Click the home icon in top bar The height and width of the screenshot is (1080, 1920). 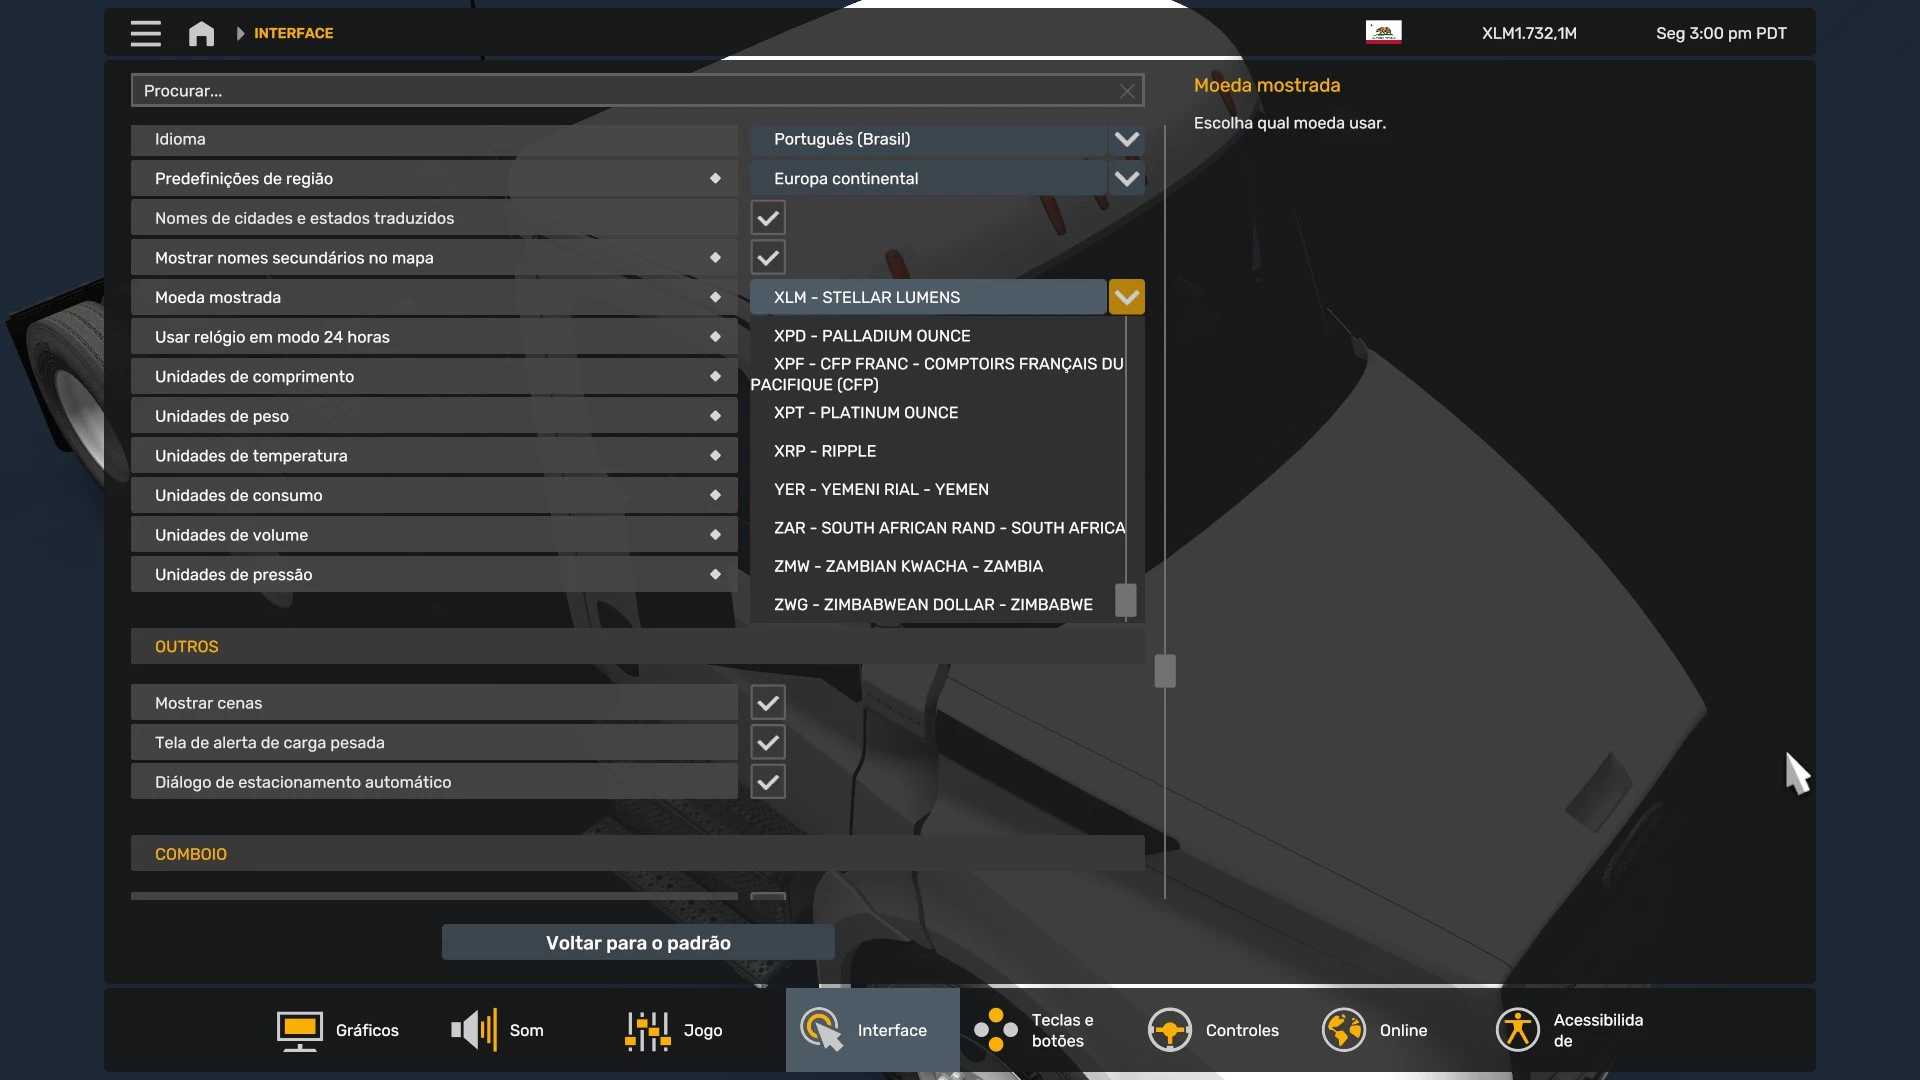pos(201,33)
